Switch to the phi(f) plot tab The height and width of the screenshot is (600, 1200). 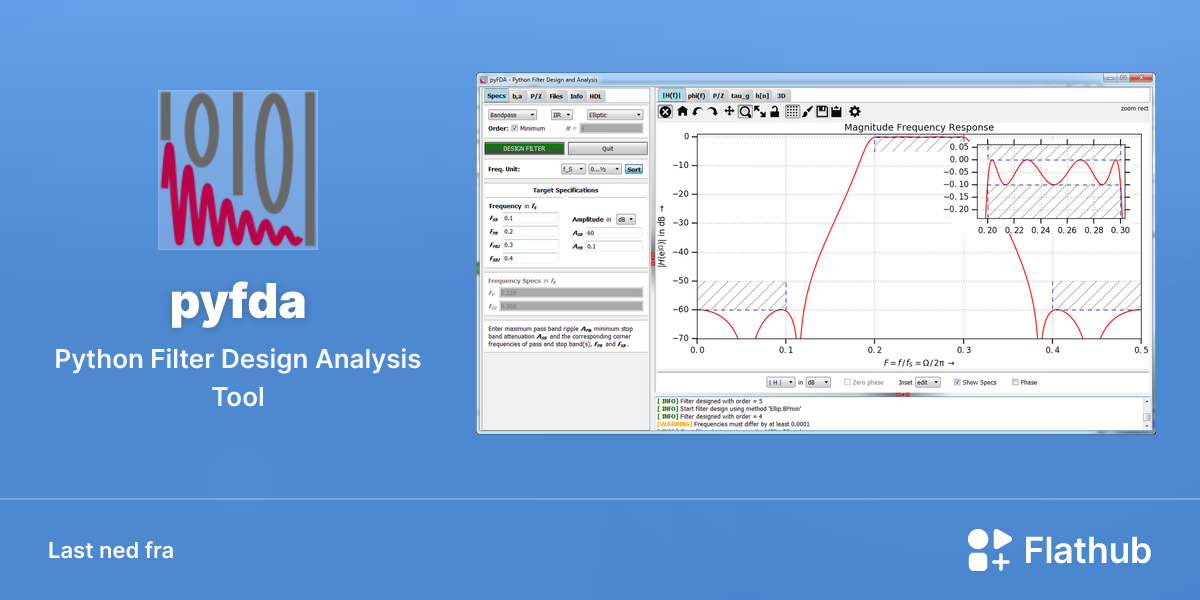tap(697, 95)
